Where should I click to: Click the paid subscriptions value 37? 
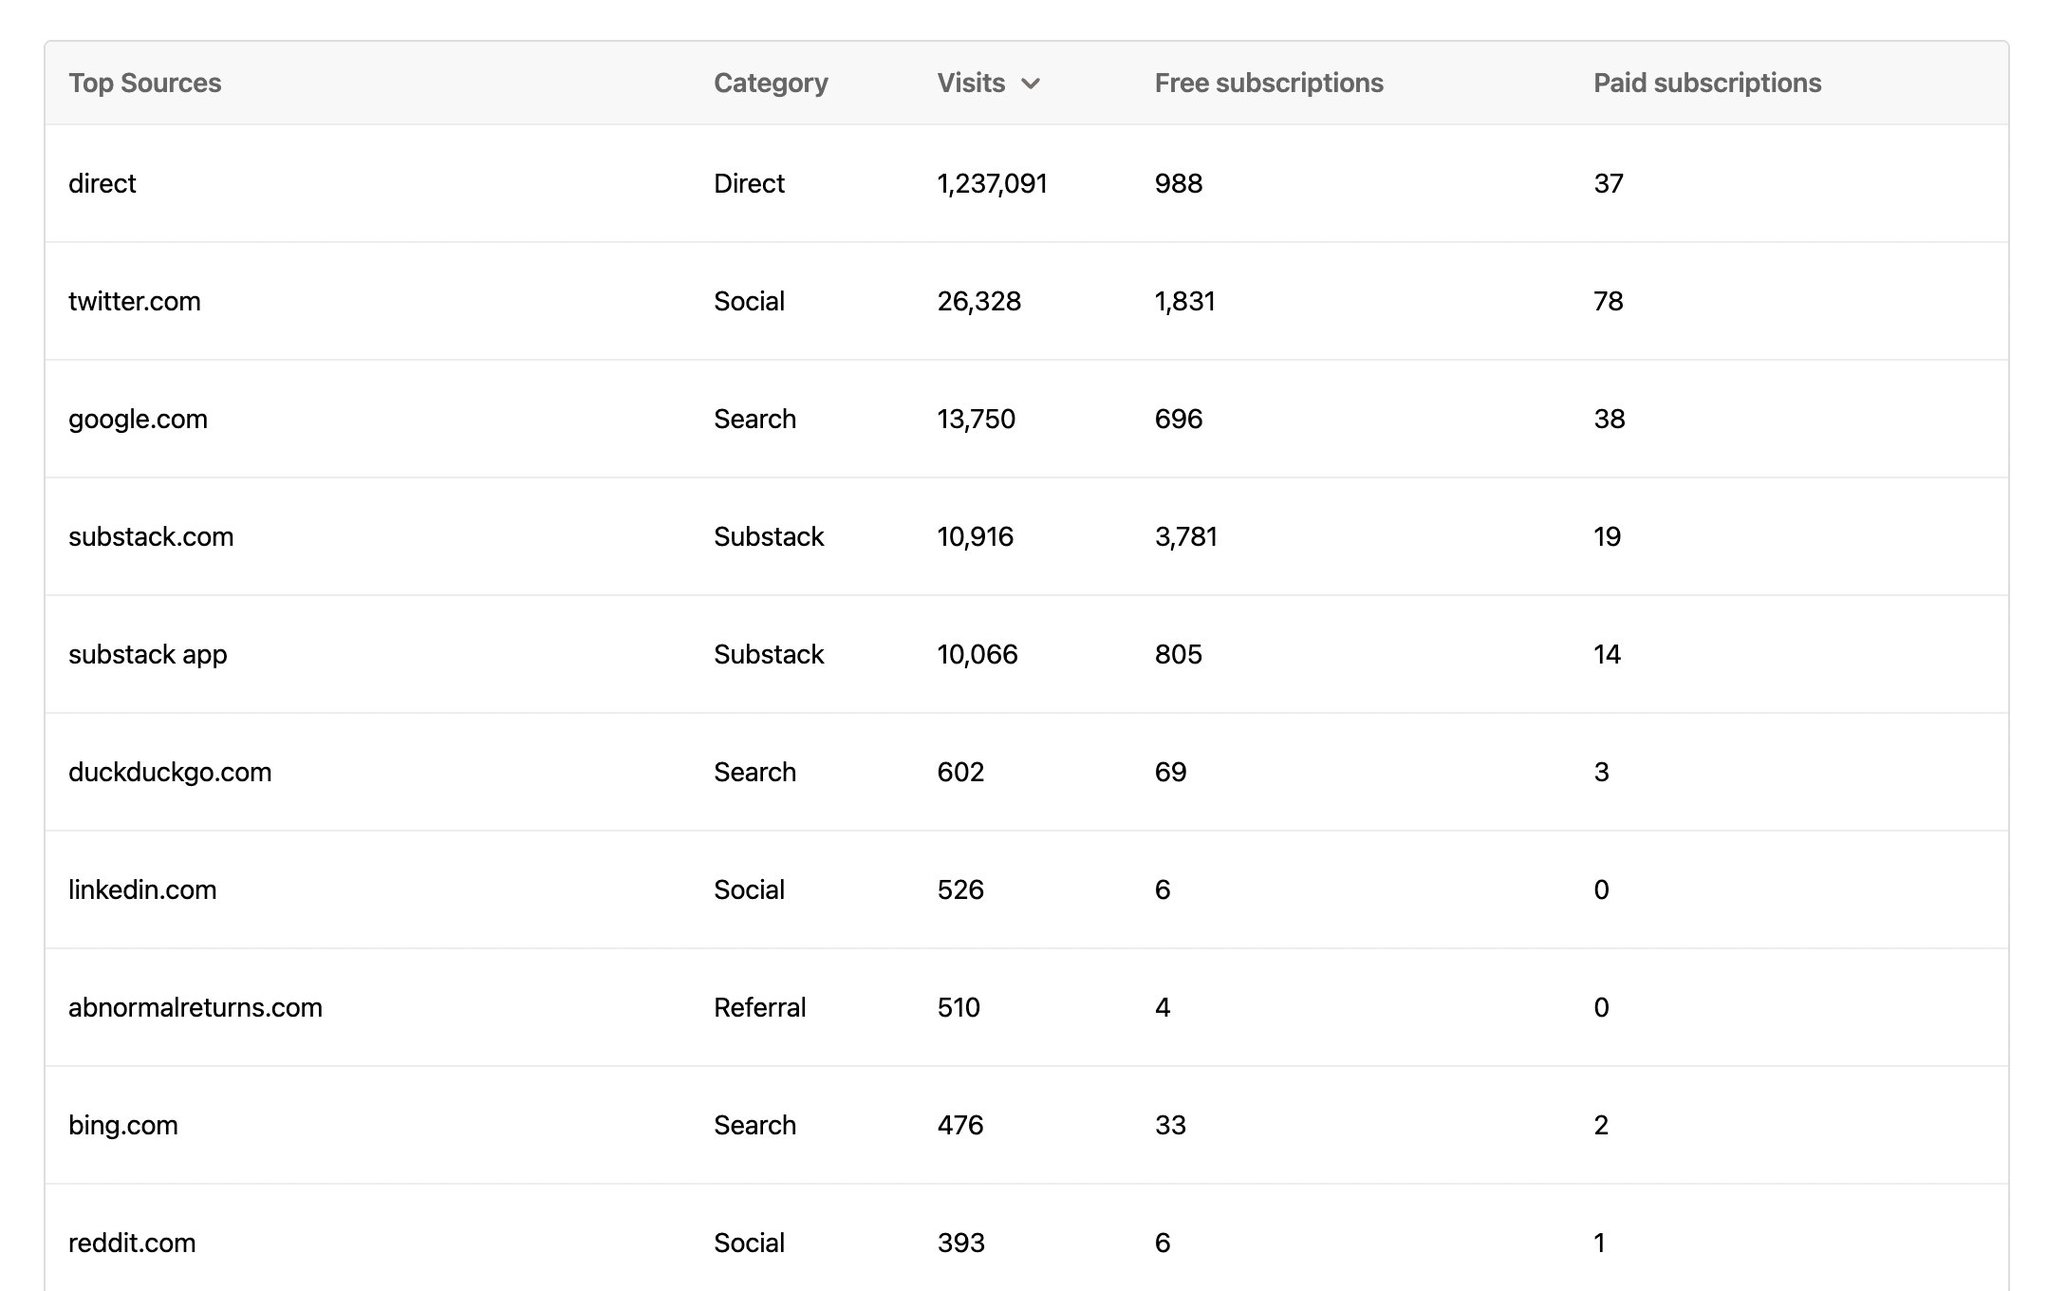pyautogui.click(x=1609, y=183)
